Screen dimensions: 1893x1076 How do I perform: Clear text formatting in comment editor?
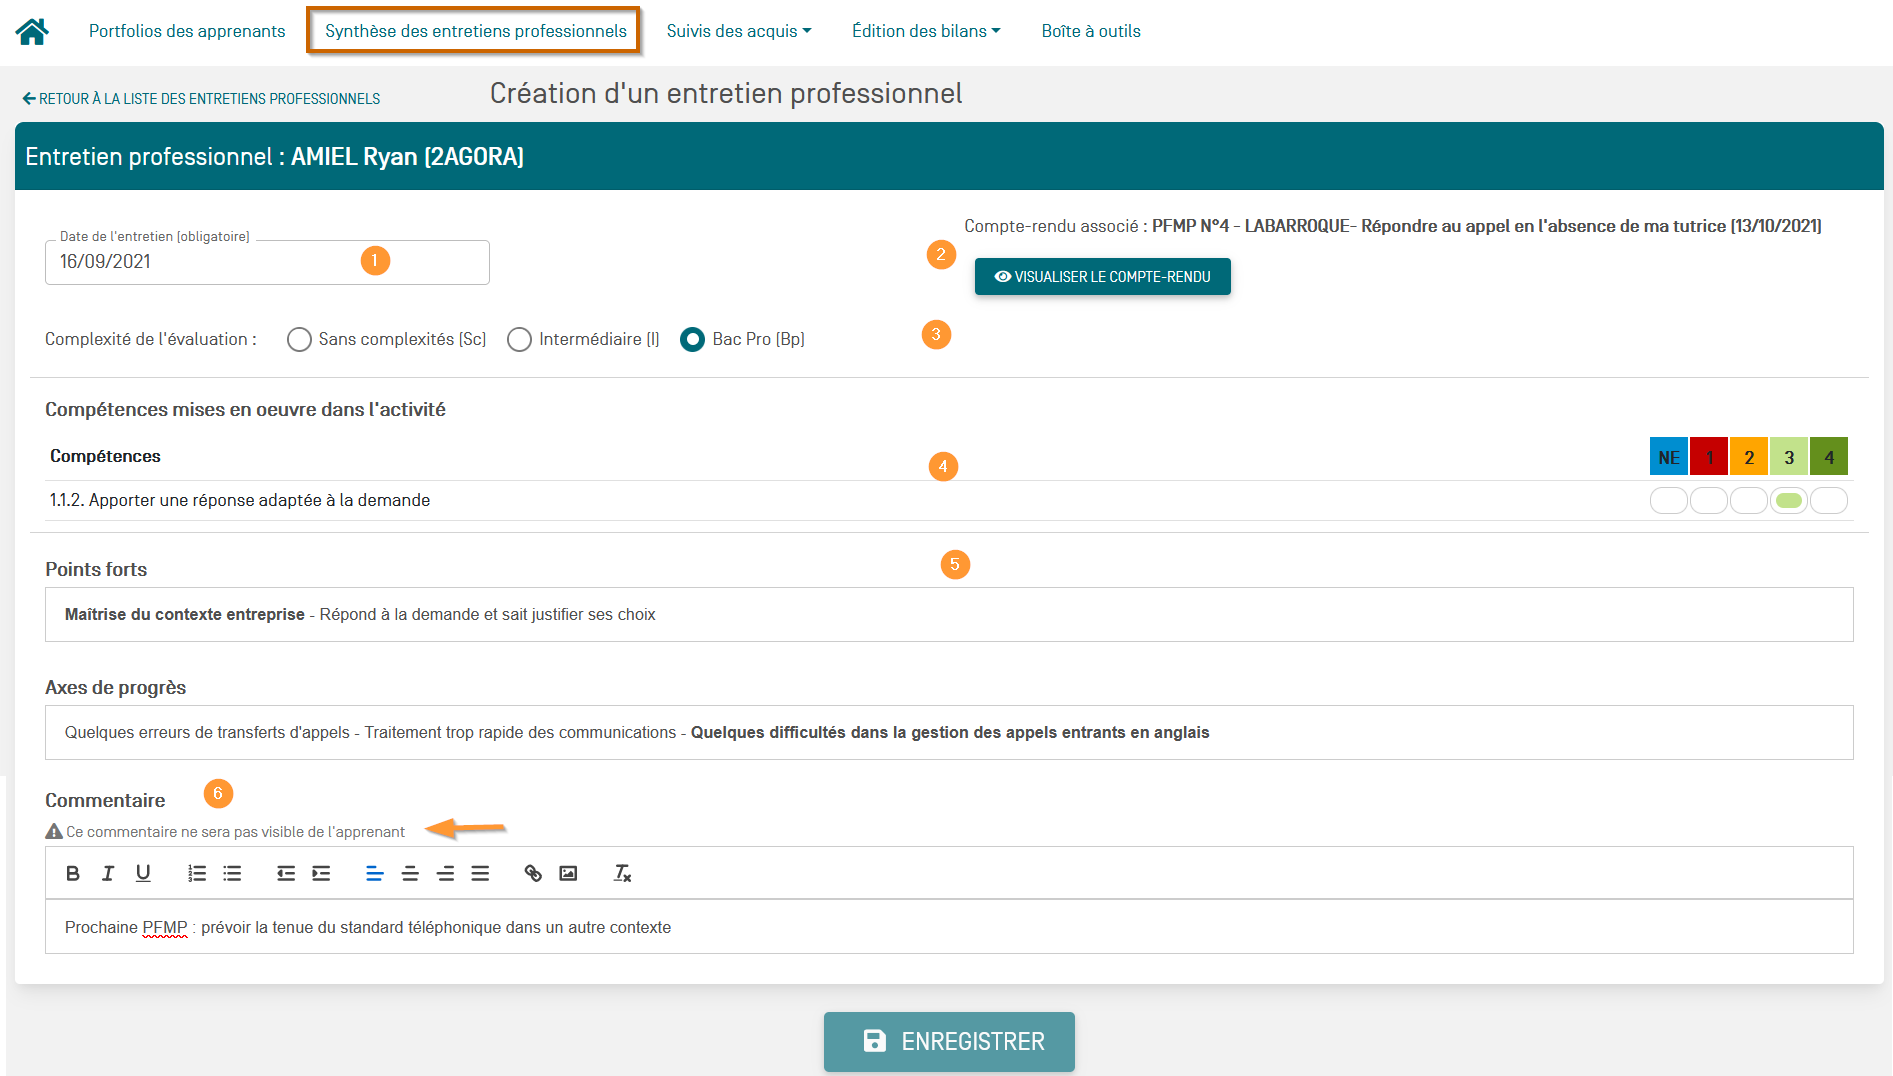[622, 874]
